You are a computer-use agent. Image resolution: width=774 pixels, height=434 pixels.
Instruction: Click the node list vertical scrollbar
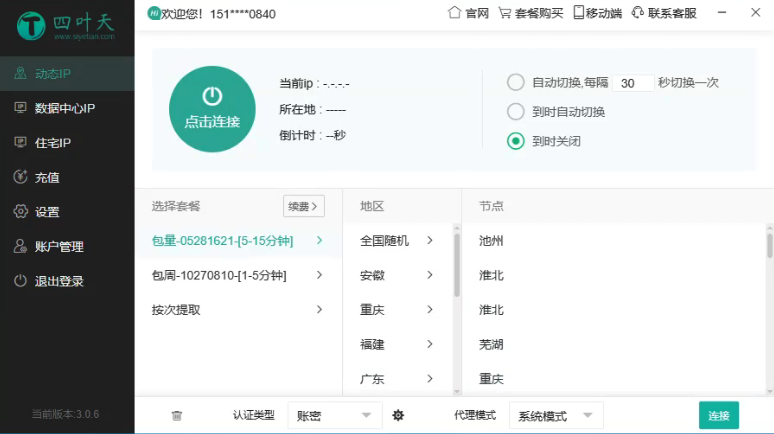tap(769, 246)
